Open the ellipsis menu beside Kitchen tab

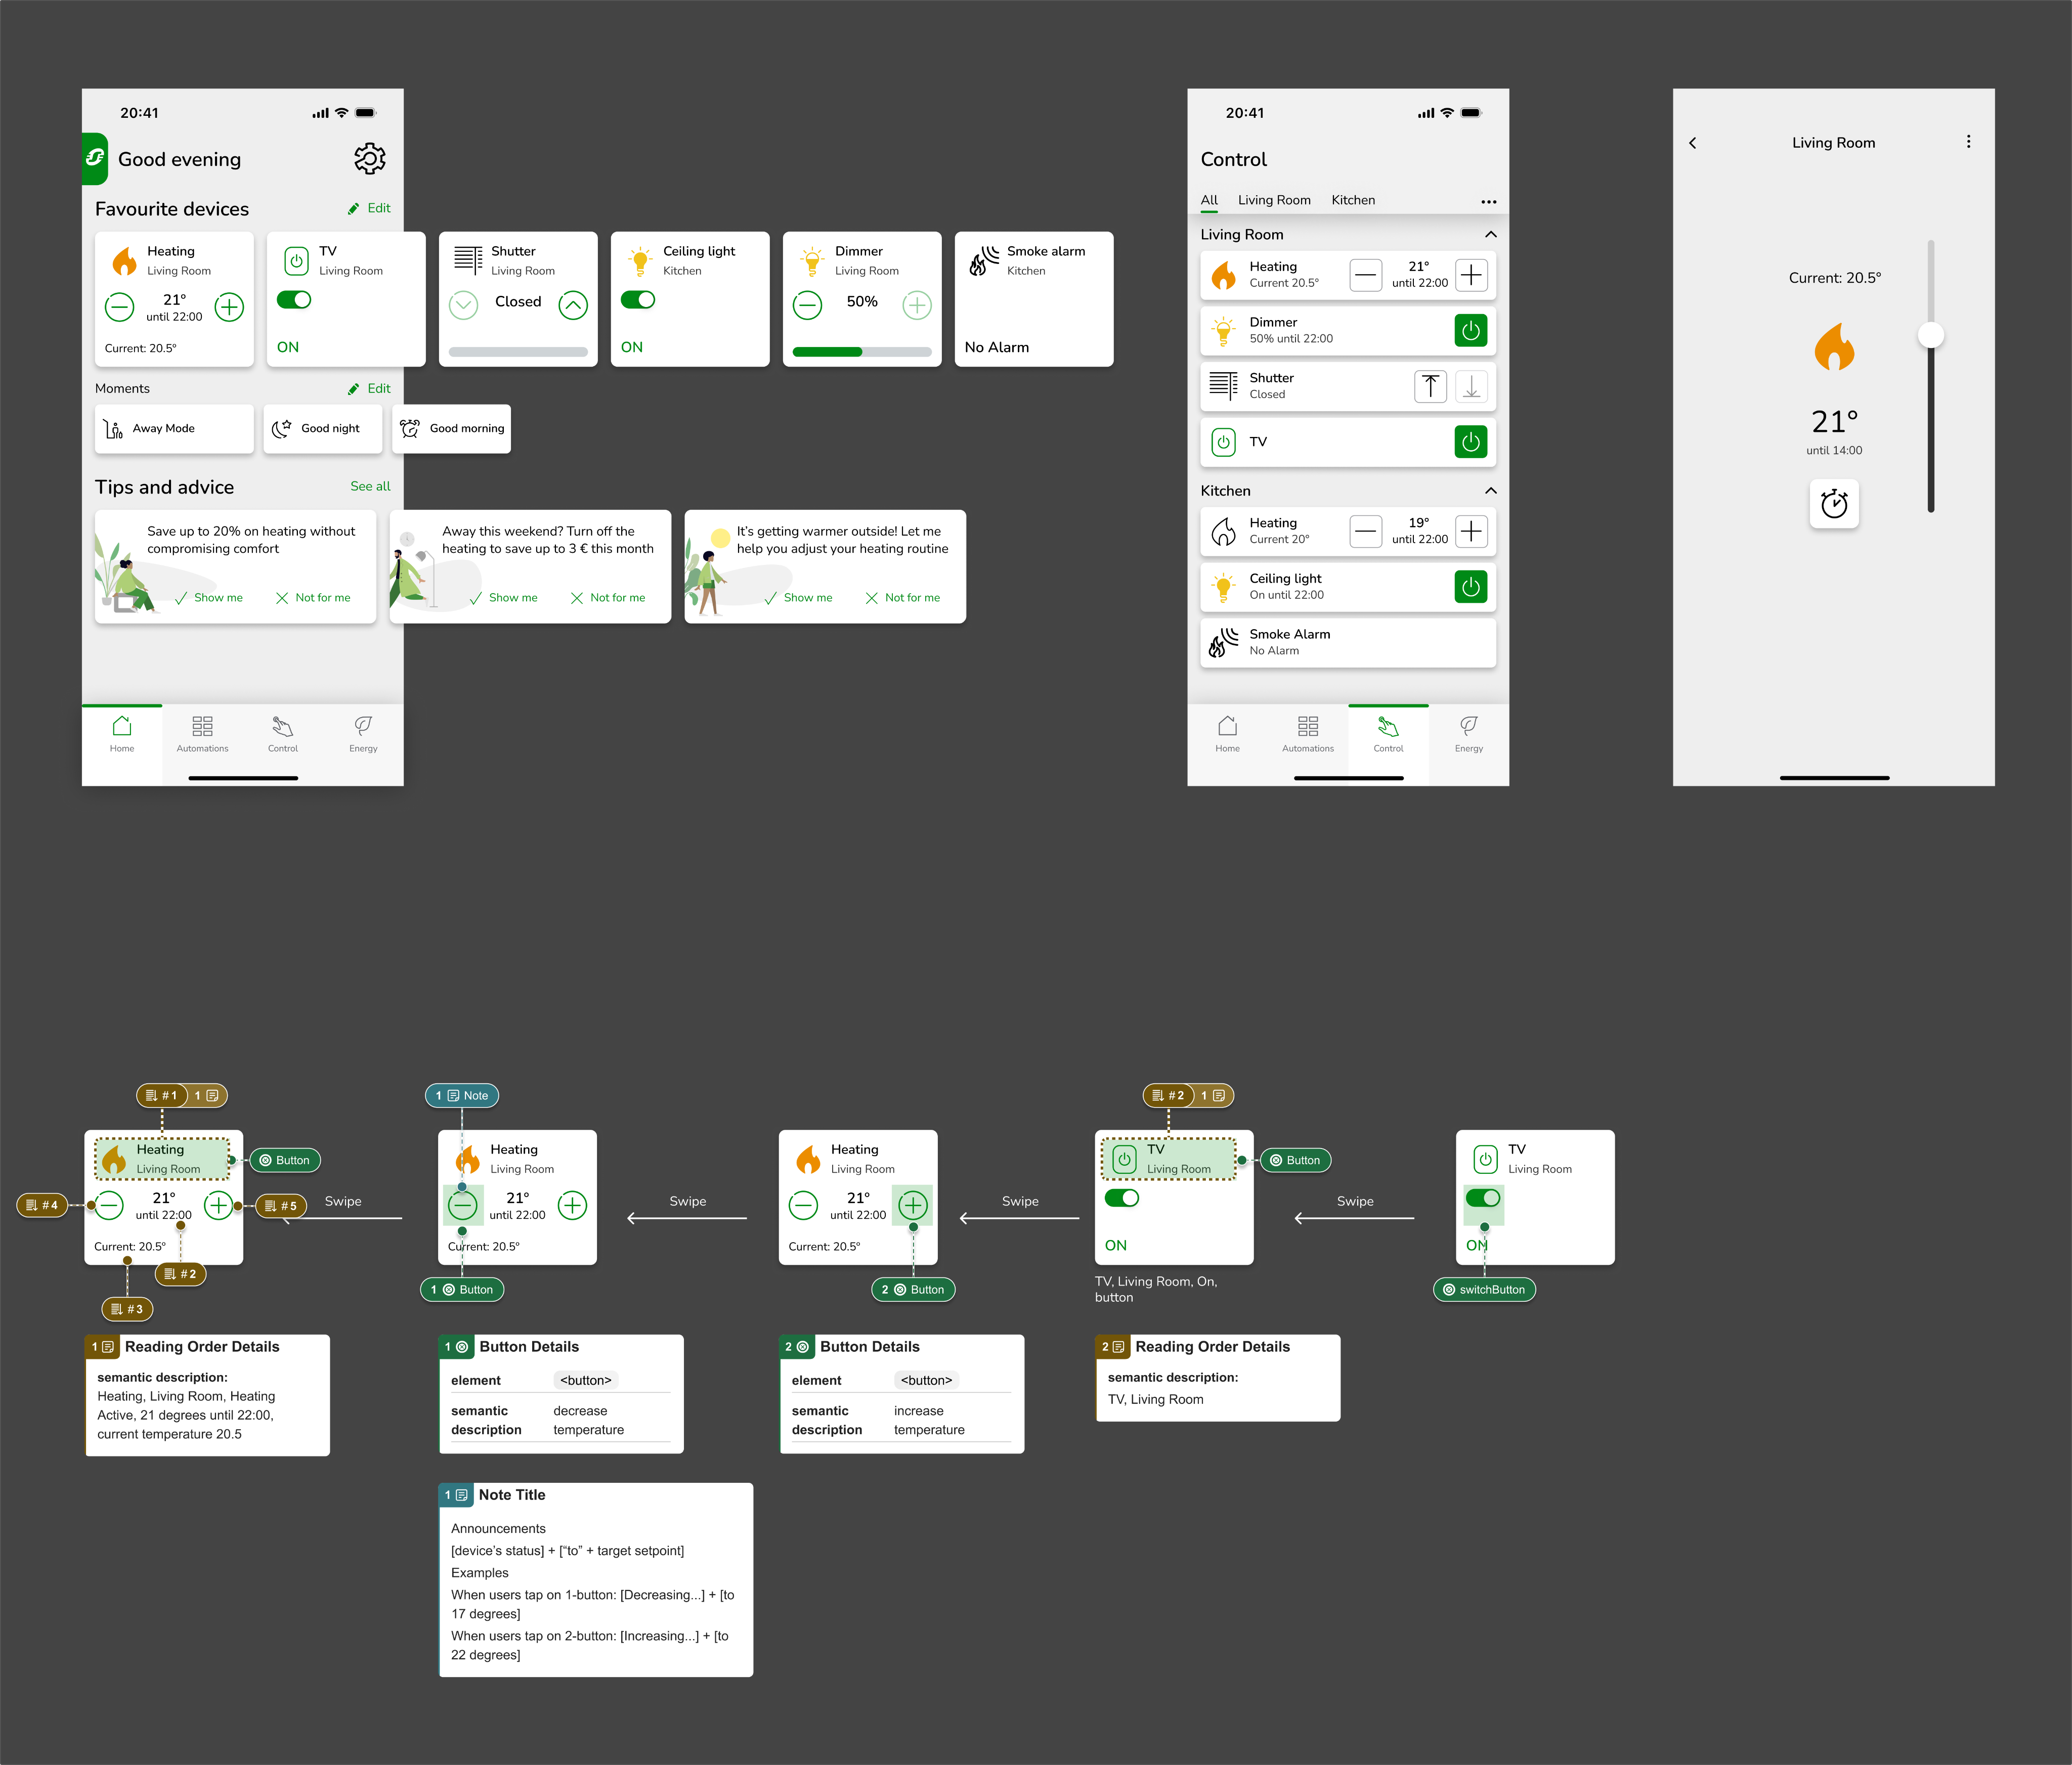point(1488,201)
